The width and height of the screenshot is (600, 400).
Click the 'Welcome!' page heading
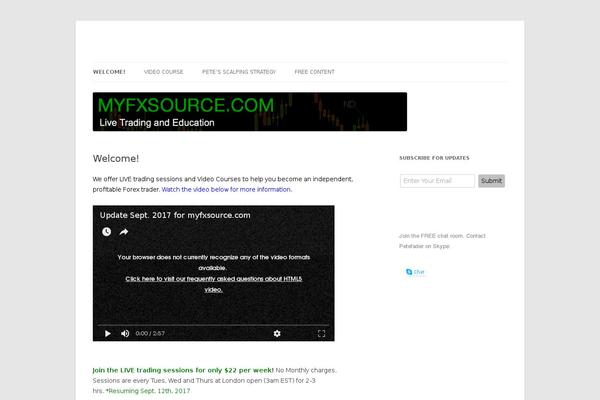[116, 158]
